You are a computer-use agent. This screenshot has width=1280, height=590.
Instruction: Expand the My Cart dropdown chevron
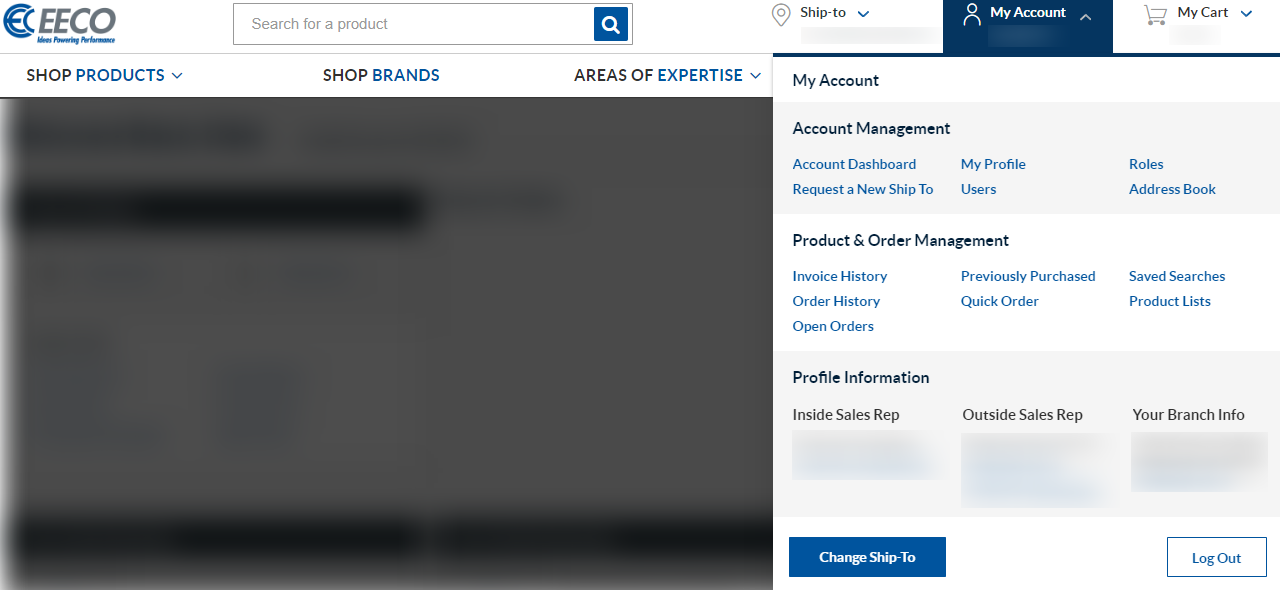tap(1246, 14)
